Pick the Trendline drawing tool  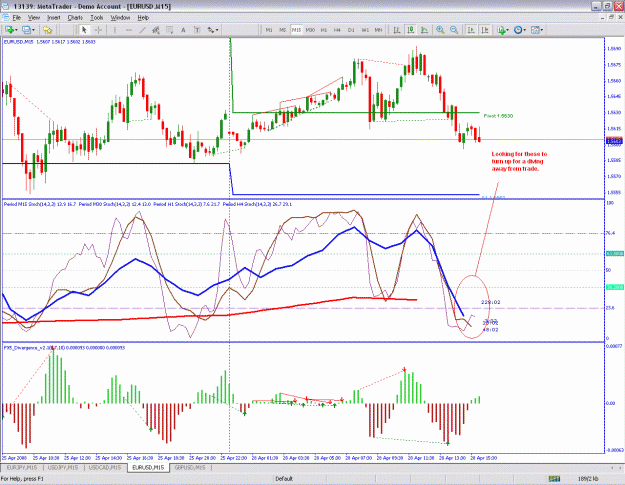tap(142, 30)
